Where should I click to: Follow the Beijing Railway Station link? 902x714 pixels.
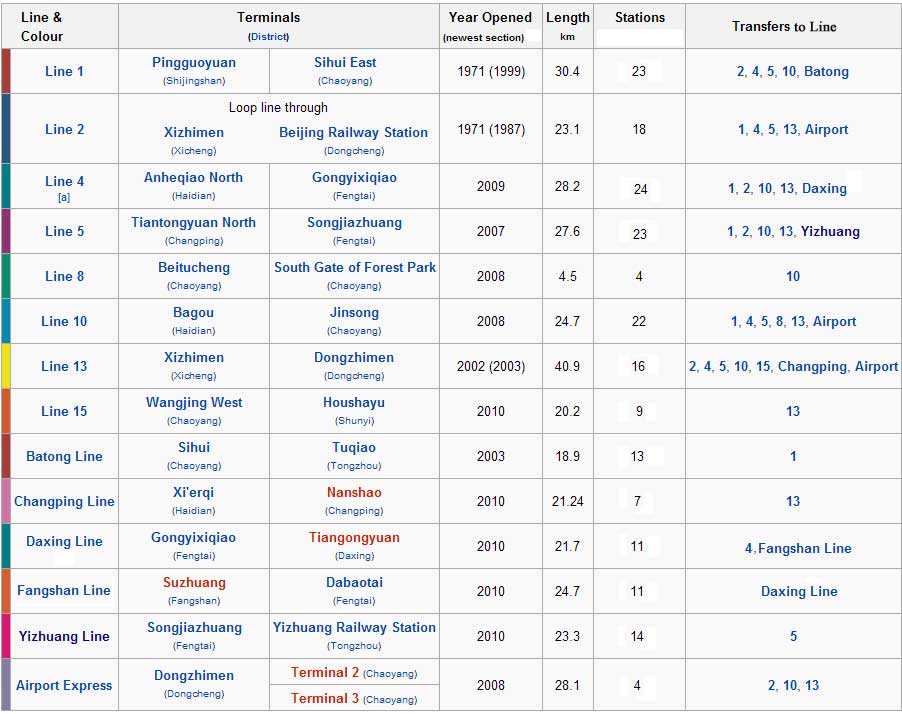click(353, 132)
